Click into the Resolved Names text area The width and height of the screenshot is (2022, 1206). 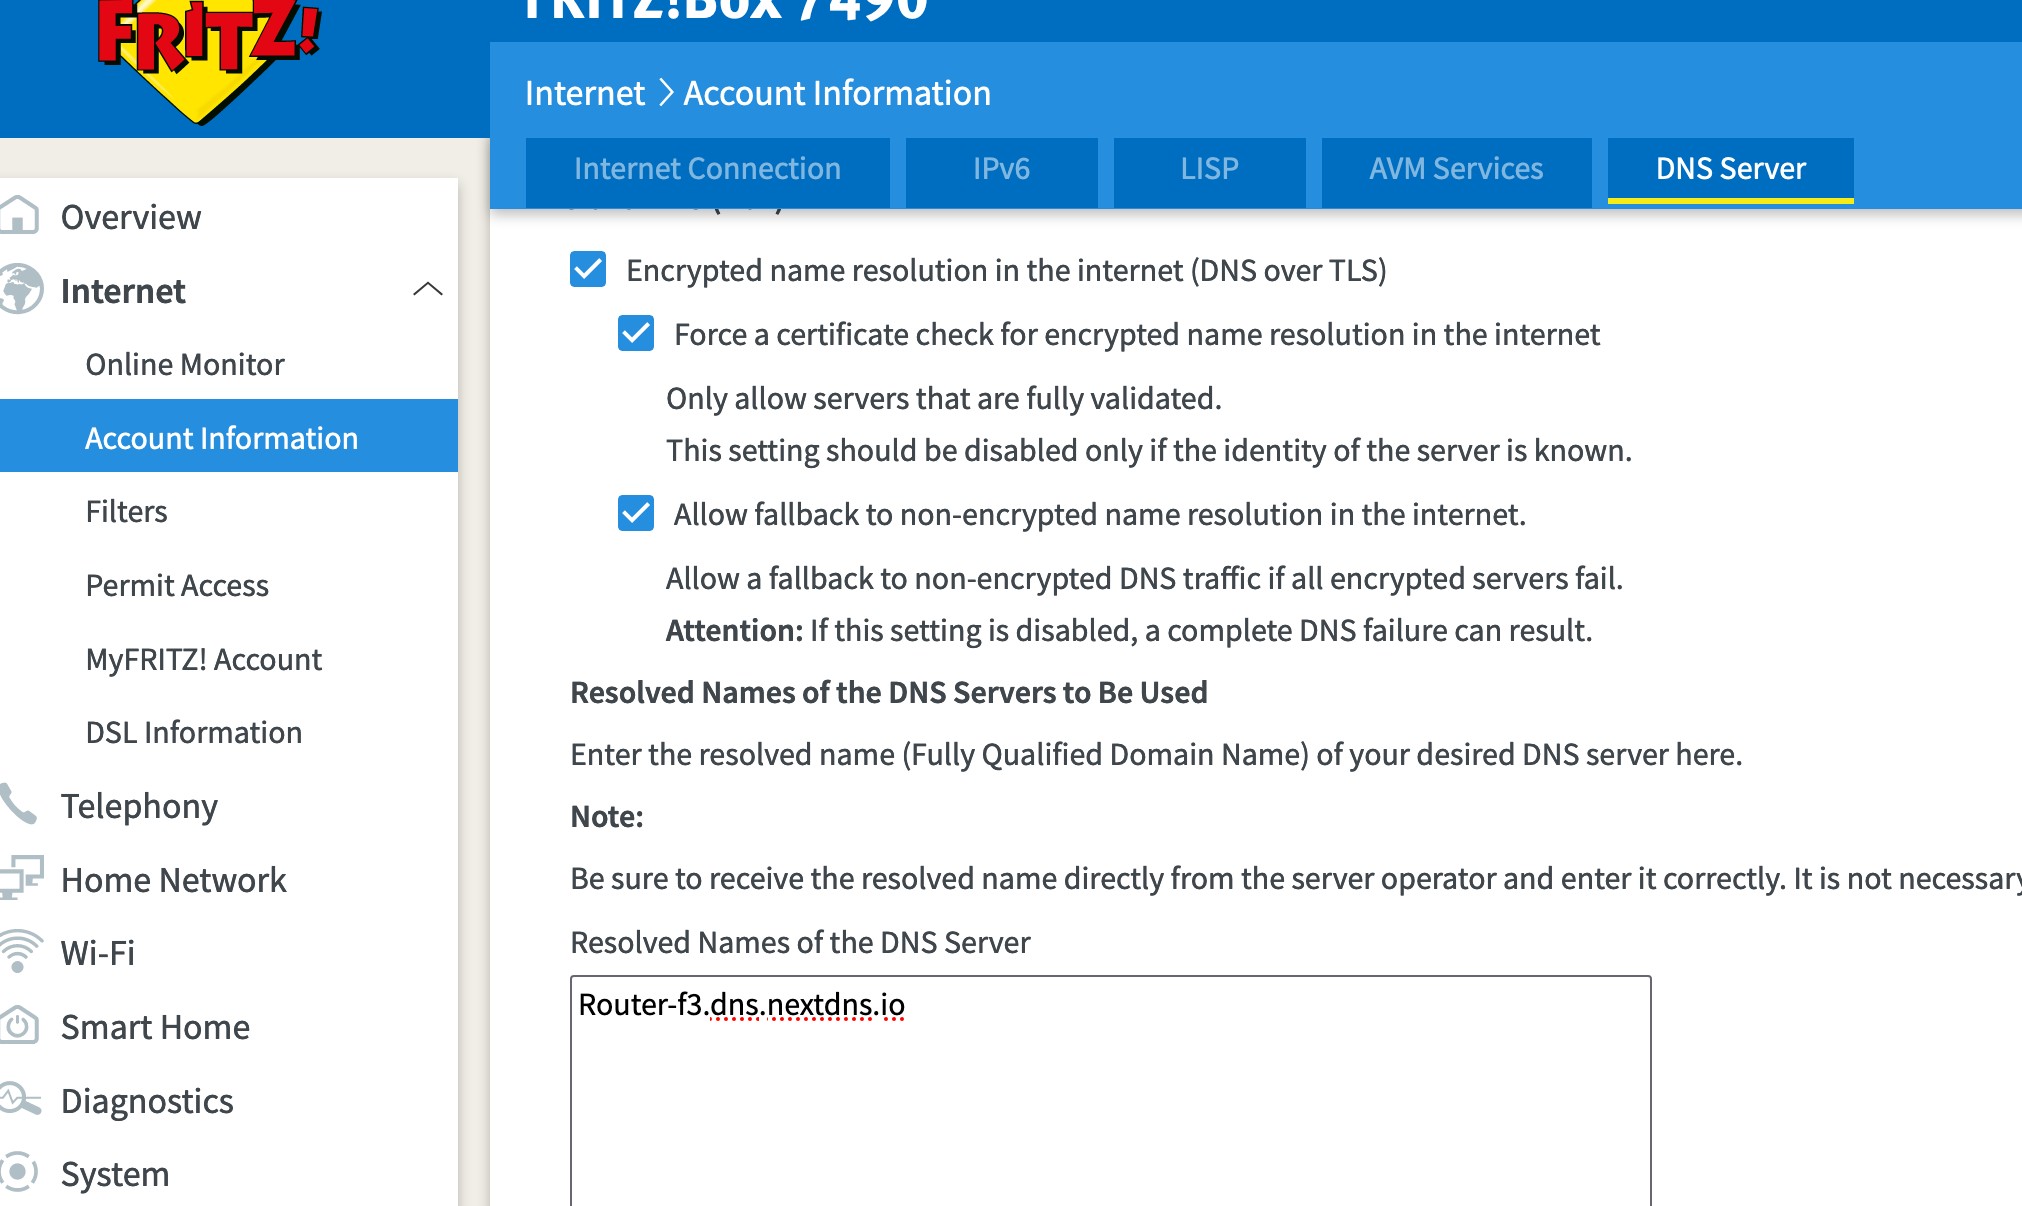click(x=1110, y=1091)
